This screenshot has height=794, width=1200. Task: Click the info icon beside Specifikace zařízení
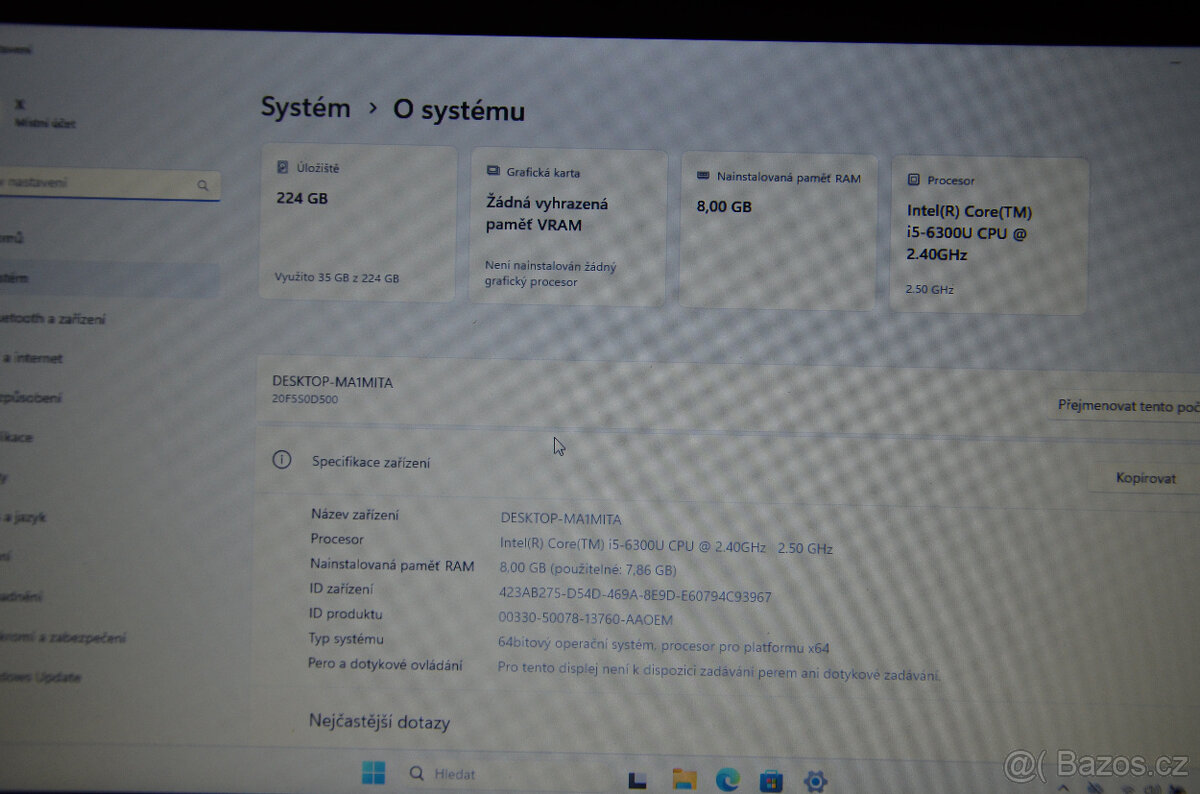[x=281, y=460]
